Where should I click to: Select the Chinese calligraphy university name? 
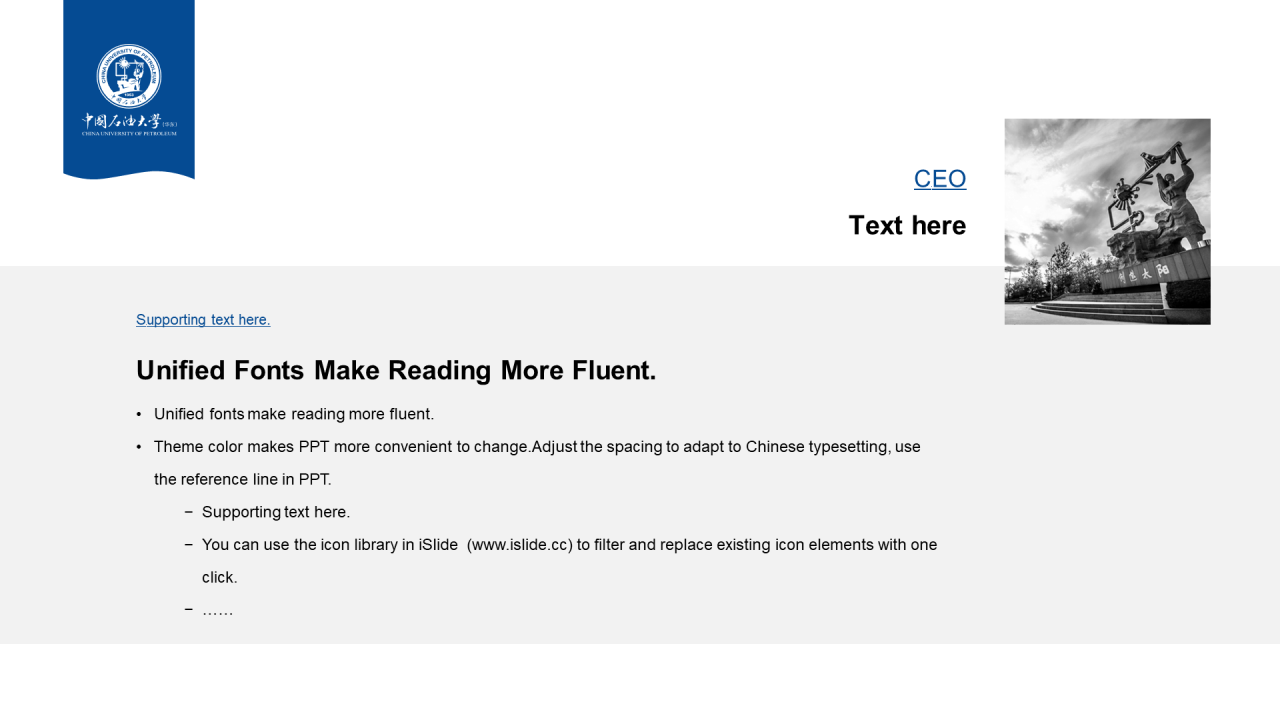[x=122, y=121]
